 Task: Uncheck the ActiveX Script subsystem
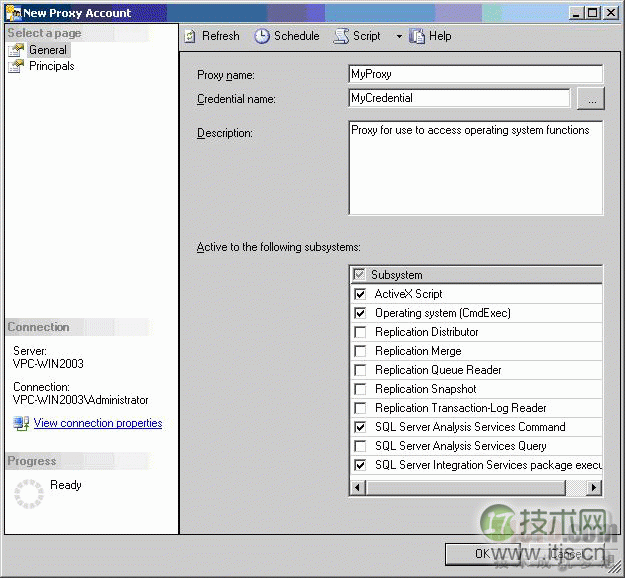click(360, 294)
